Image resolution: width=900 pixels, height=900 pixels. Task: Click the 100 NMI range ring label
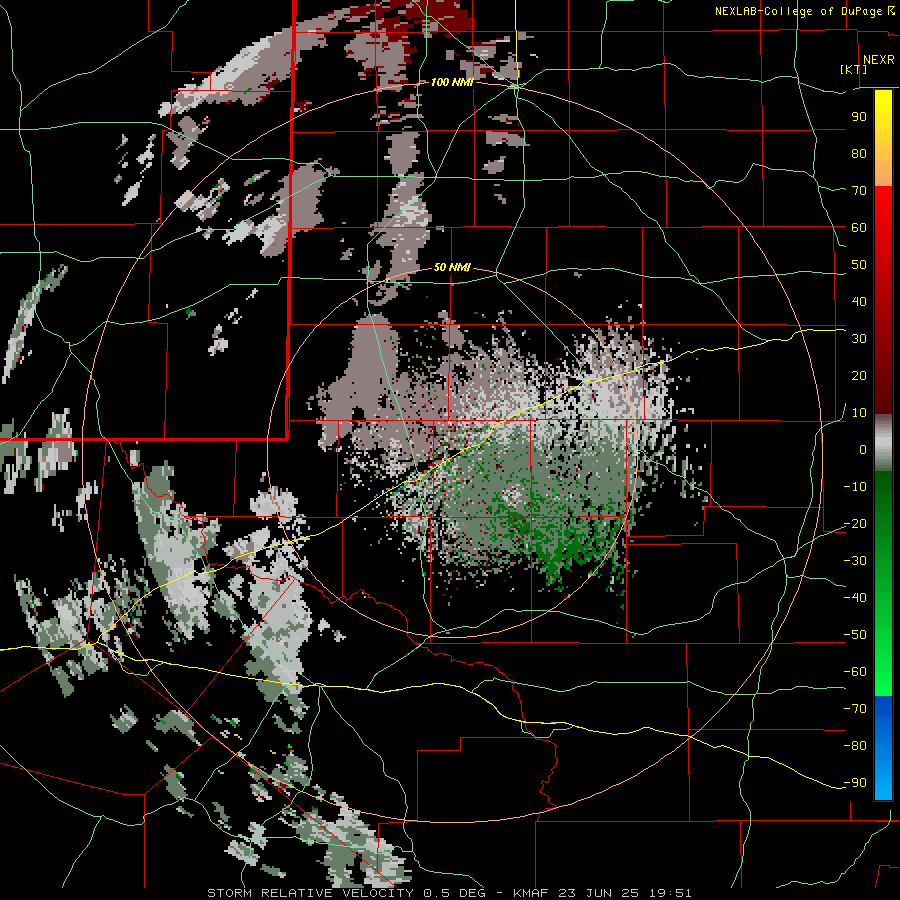coord(452,82)
